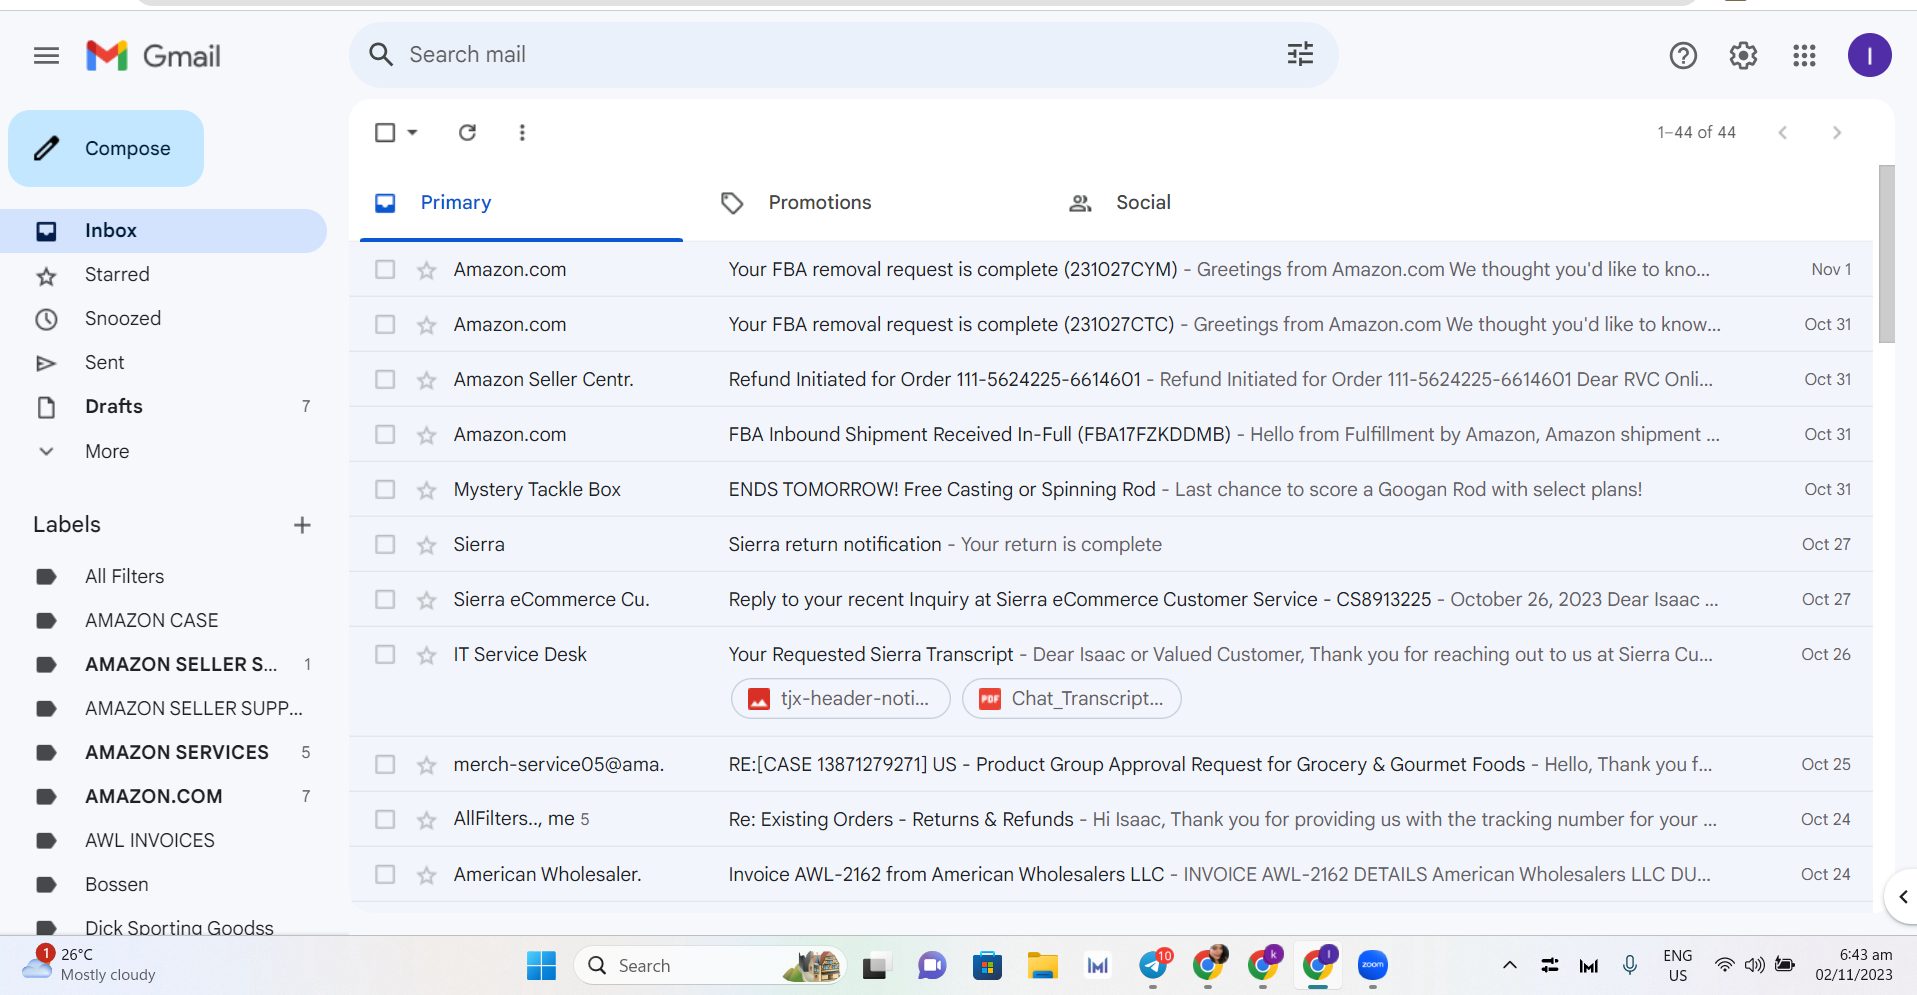
Task: Click the Gmail logo
Action: click(x=153, y=56)
